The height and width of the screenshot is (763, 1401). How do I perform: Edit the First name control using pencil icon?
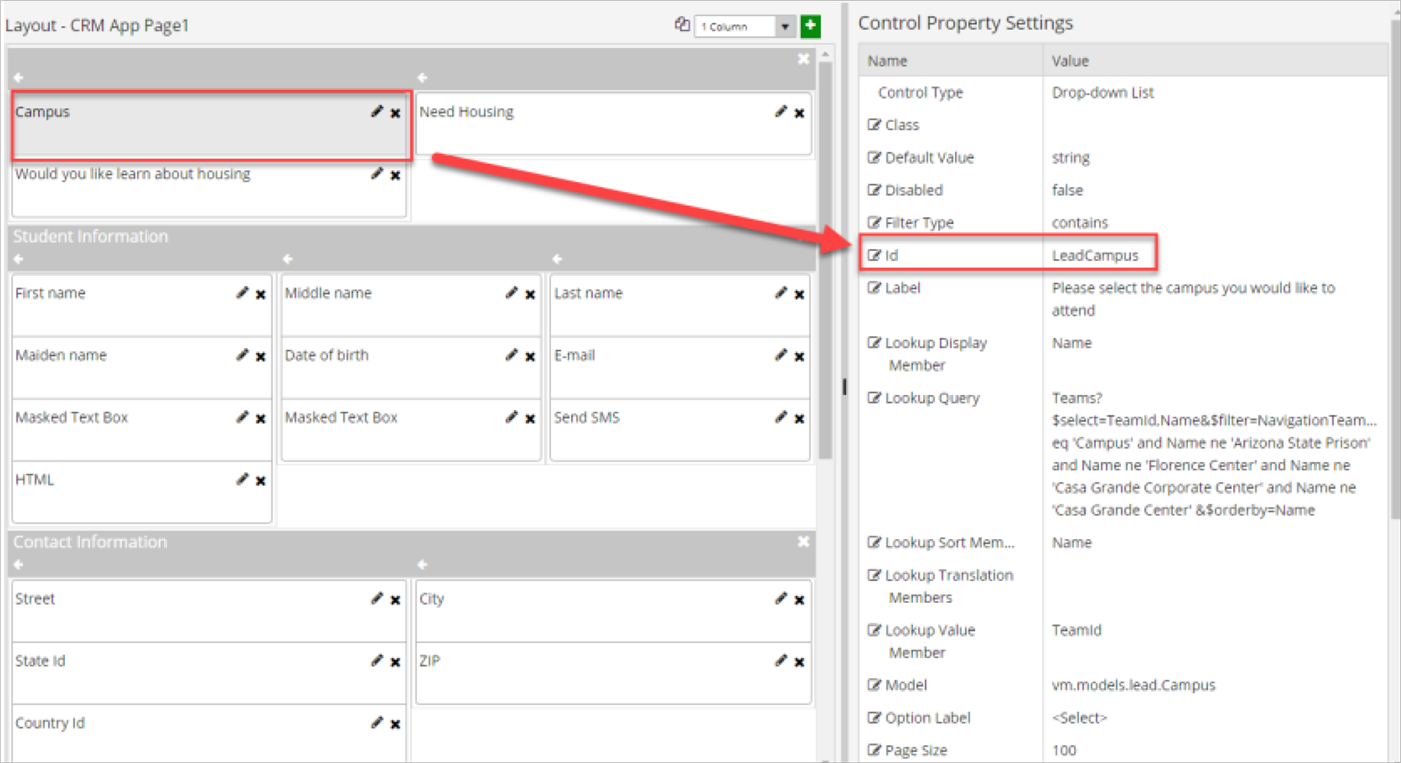(242, 293)
